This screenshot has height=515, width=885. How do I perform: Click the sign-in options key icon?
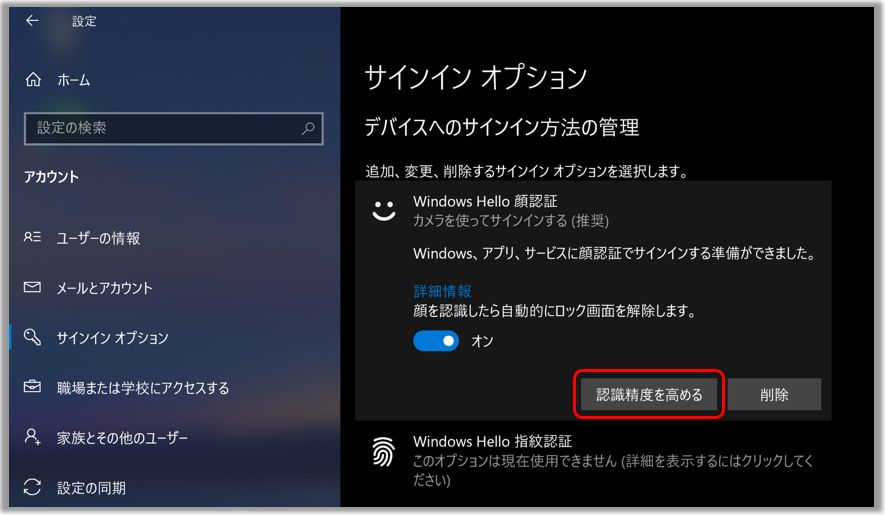point(33,338)
